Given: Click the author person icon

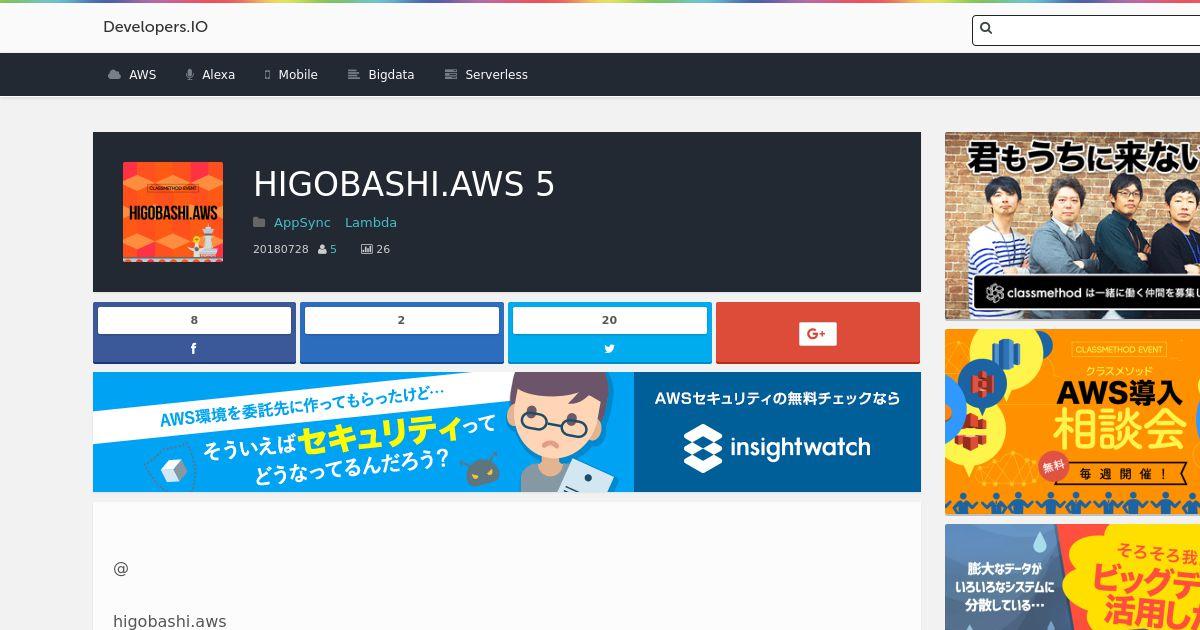Looking at the screenshot, I should (322, 249).
